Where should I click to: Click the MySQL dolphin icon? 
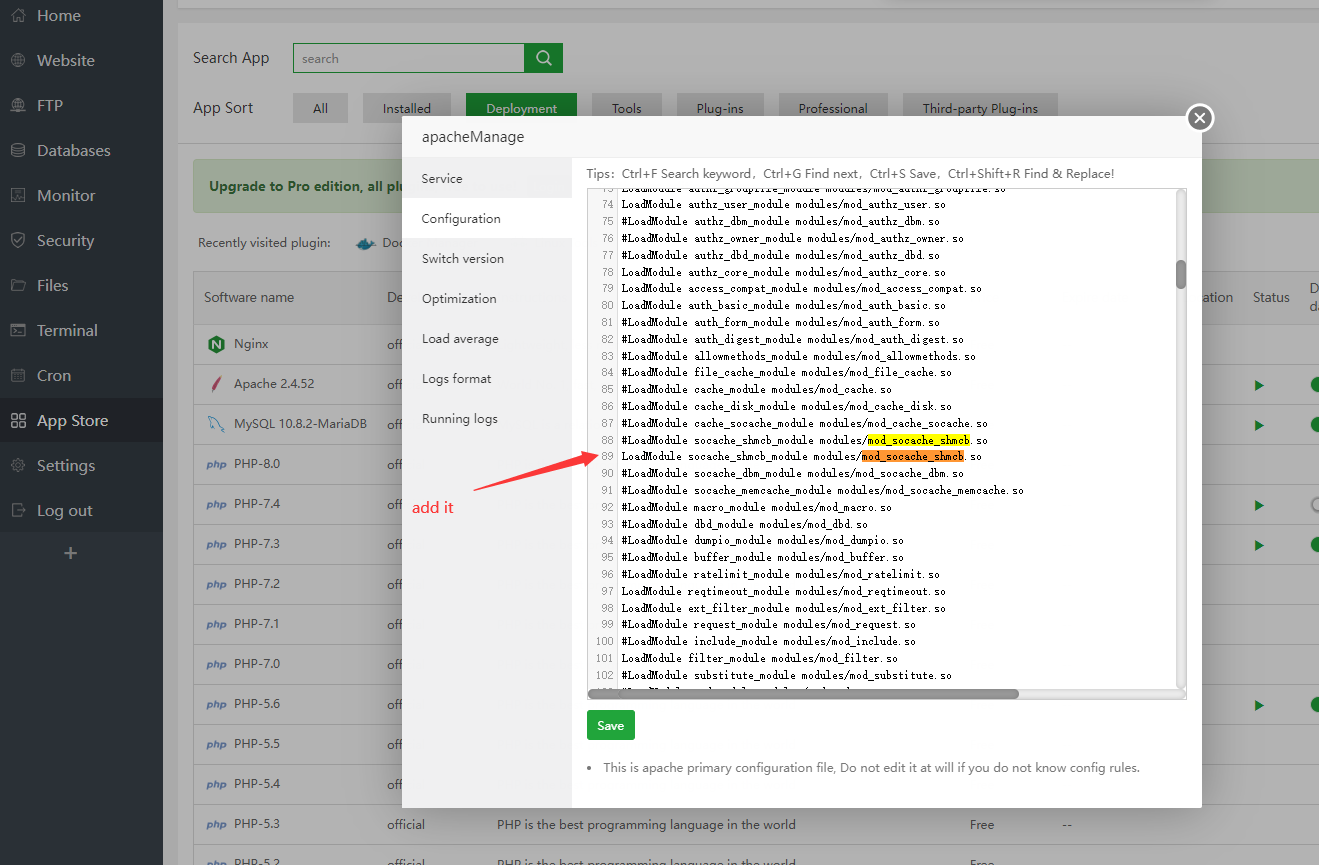coord(215,424)
